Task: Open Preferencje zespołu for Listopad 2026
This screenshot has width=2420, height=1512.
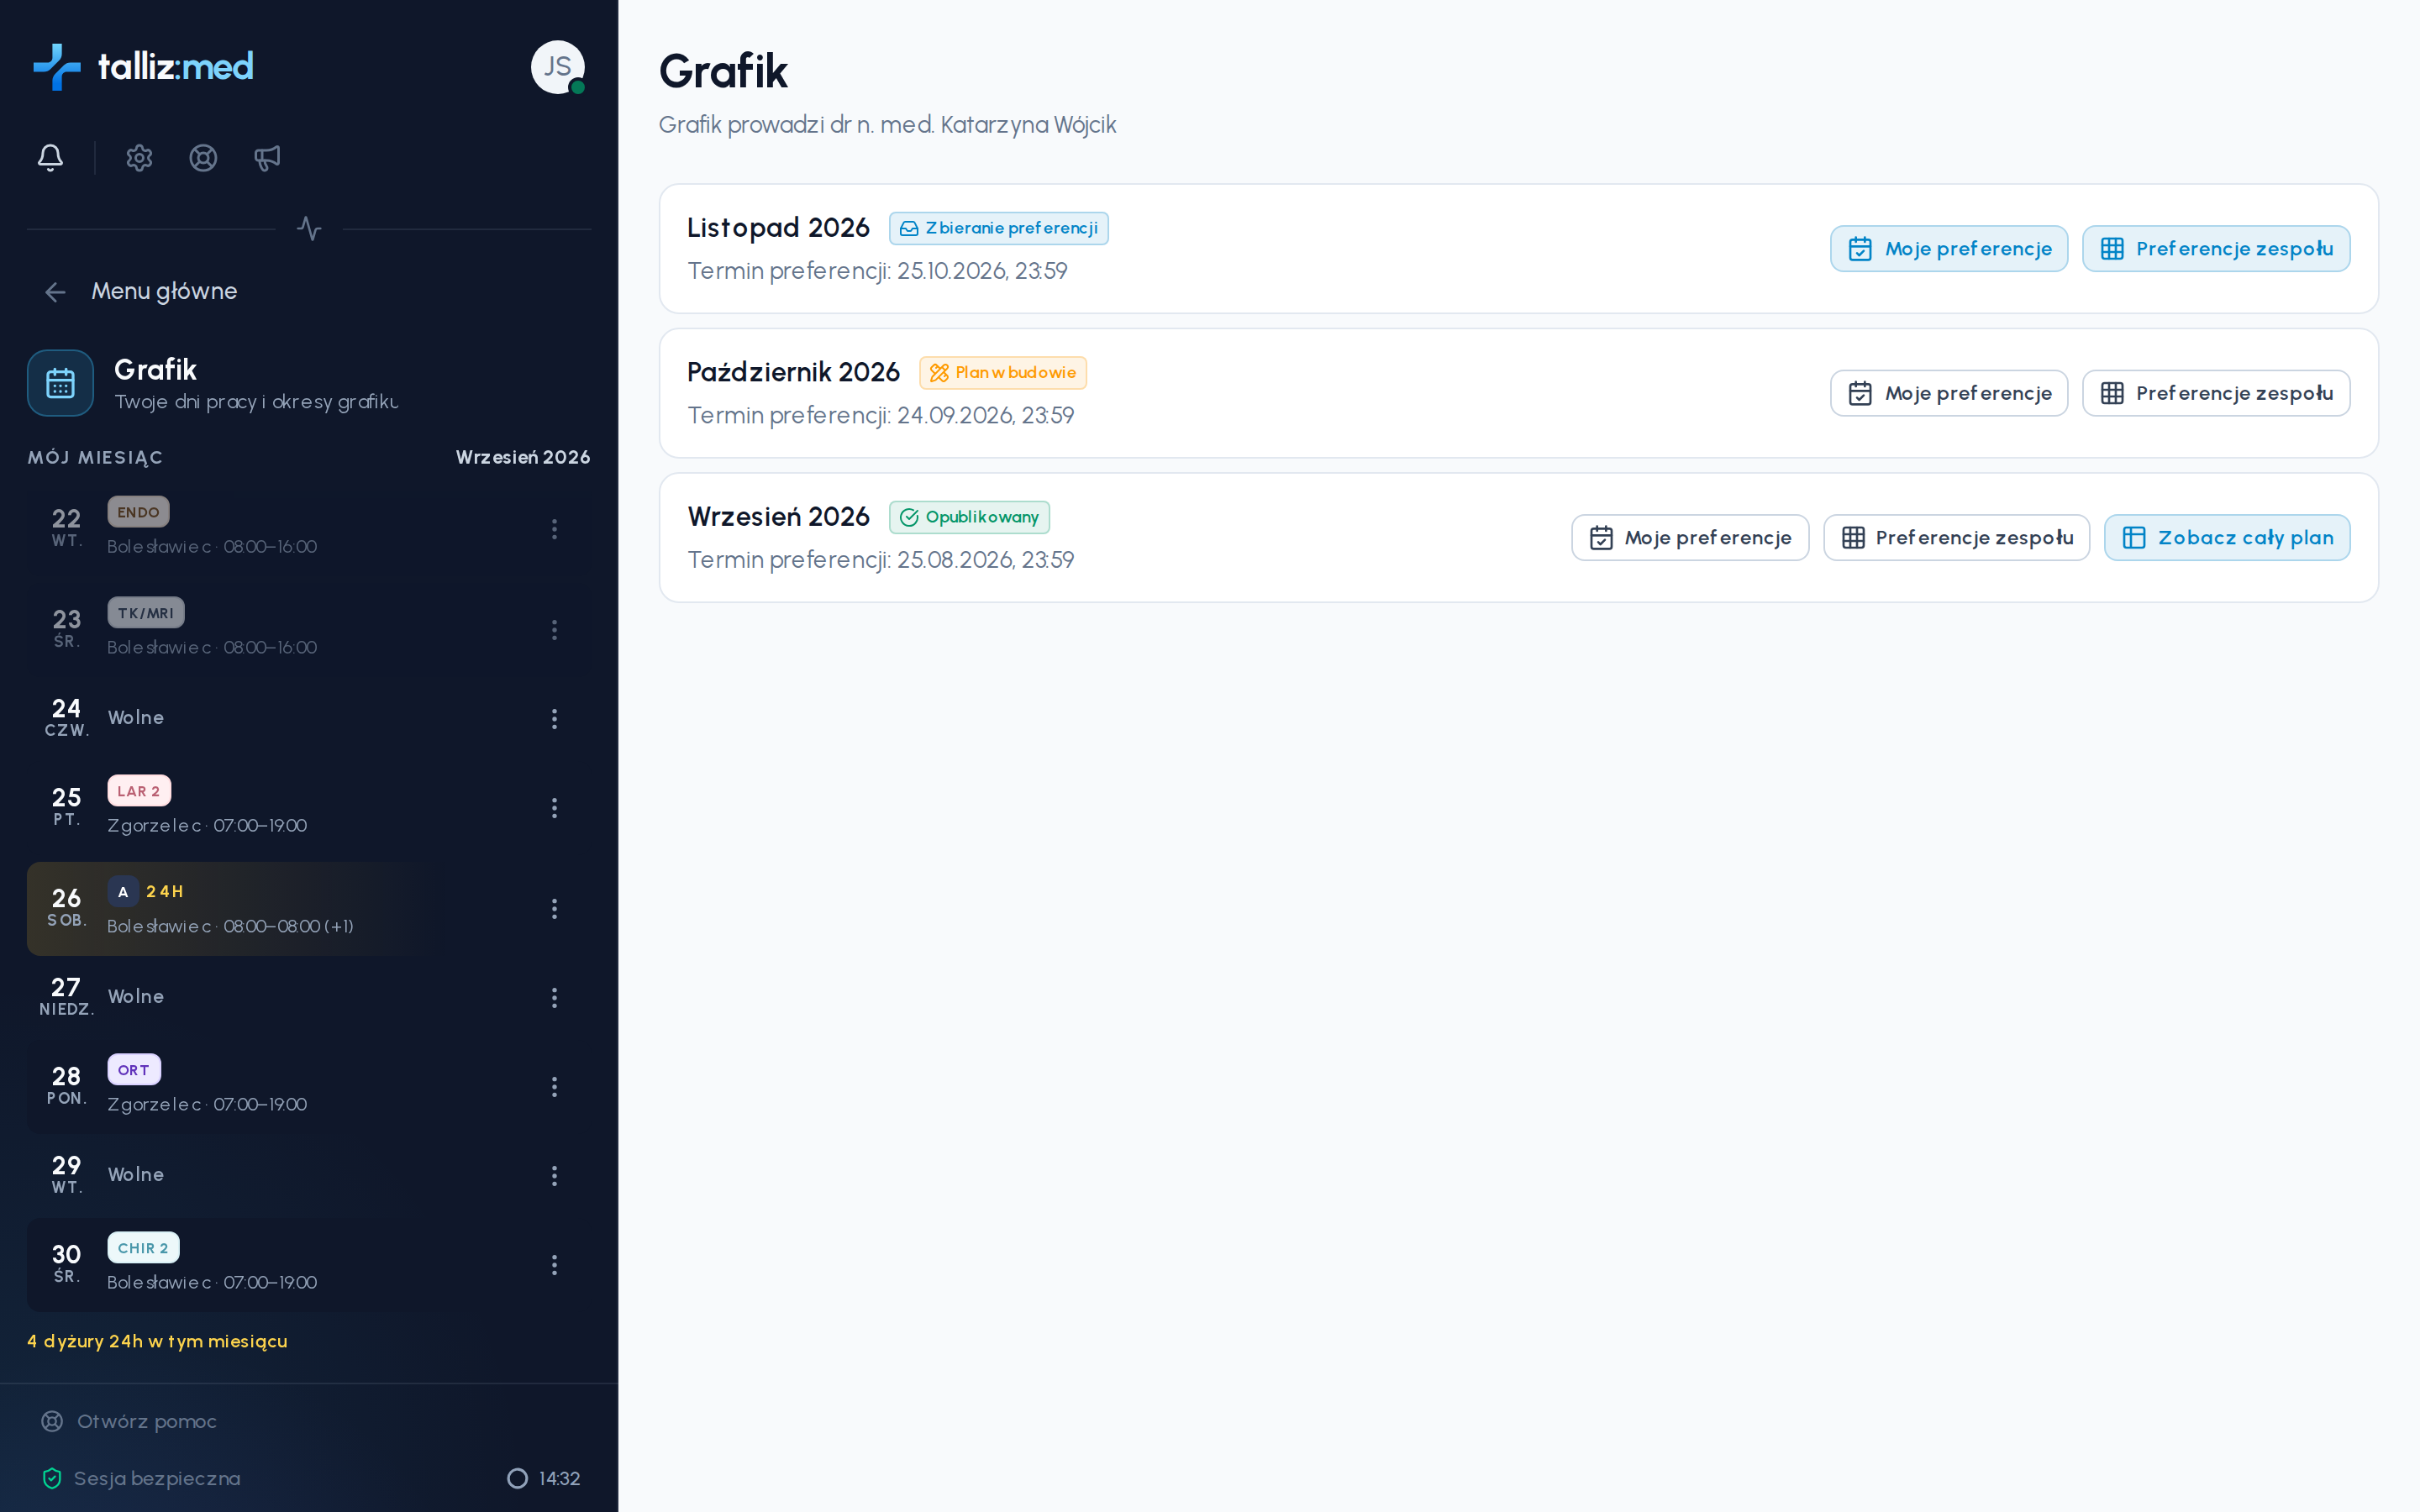Action: pyautogui.click(x=2216, y=248)
